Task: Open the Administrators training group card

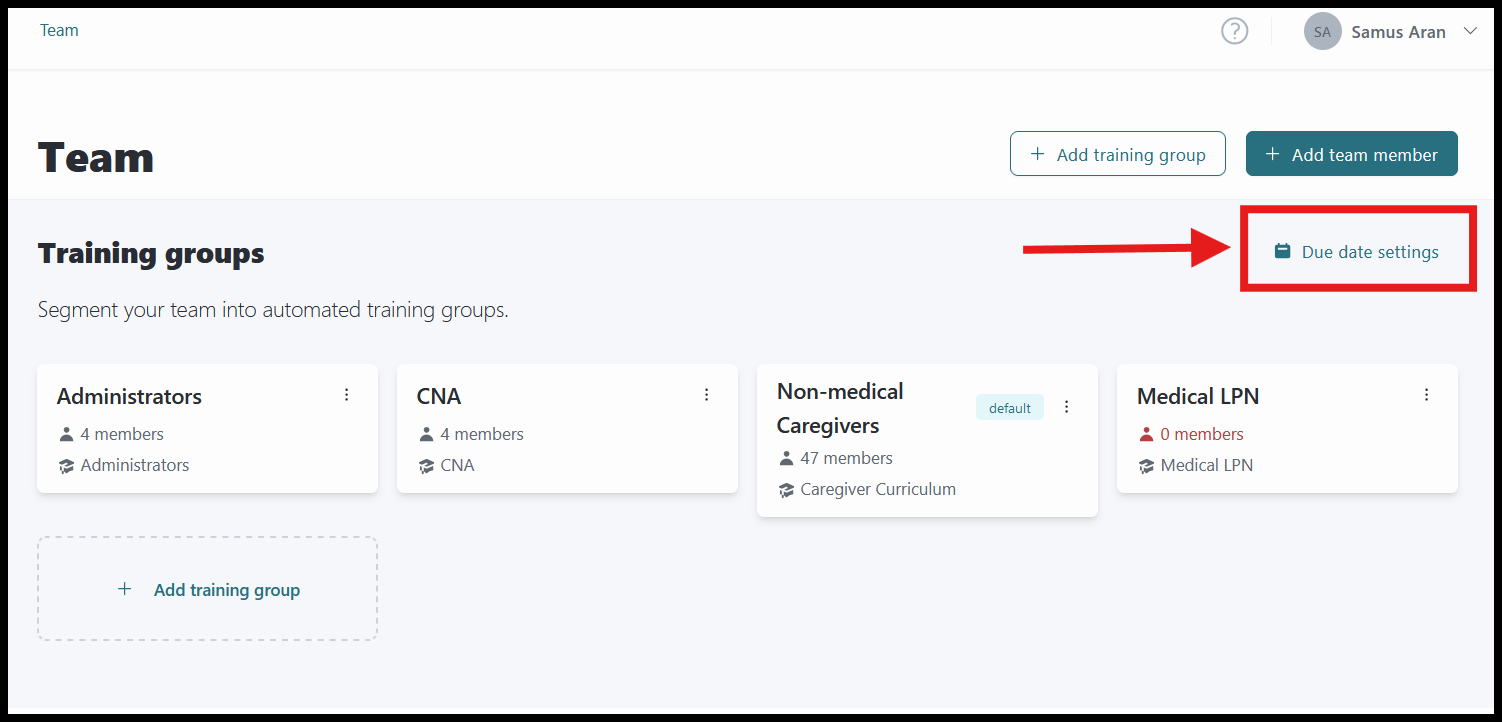Action: [x=208, y=428]
